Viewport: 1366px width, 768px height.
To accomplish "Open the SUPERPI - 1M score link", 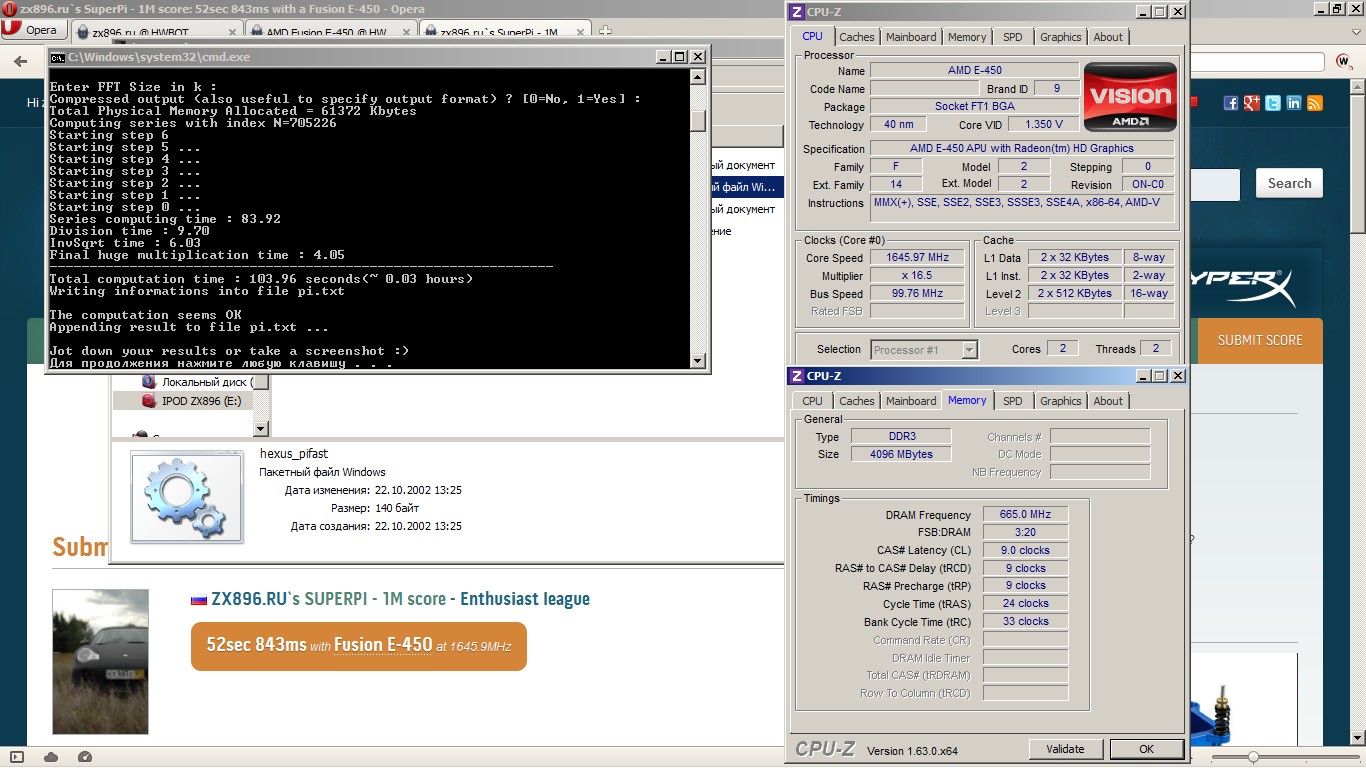I will pyautogui.click(x=375, y=599).
